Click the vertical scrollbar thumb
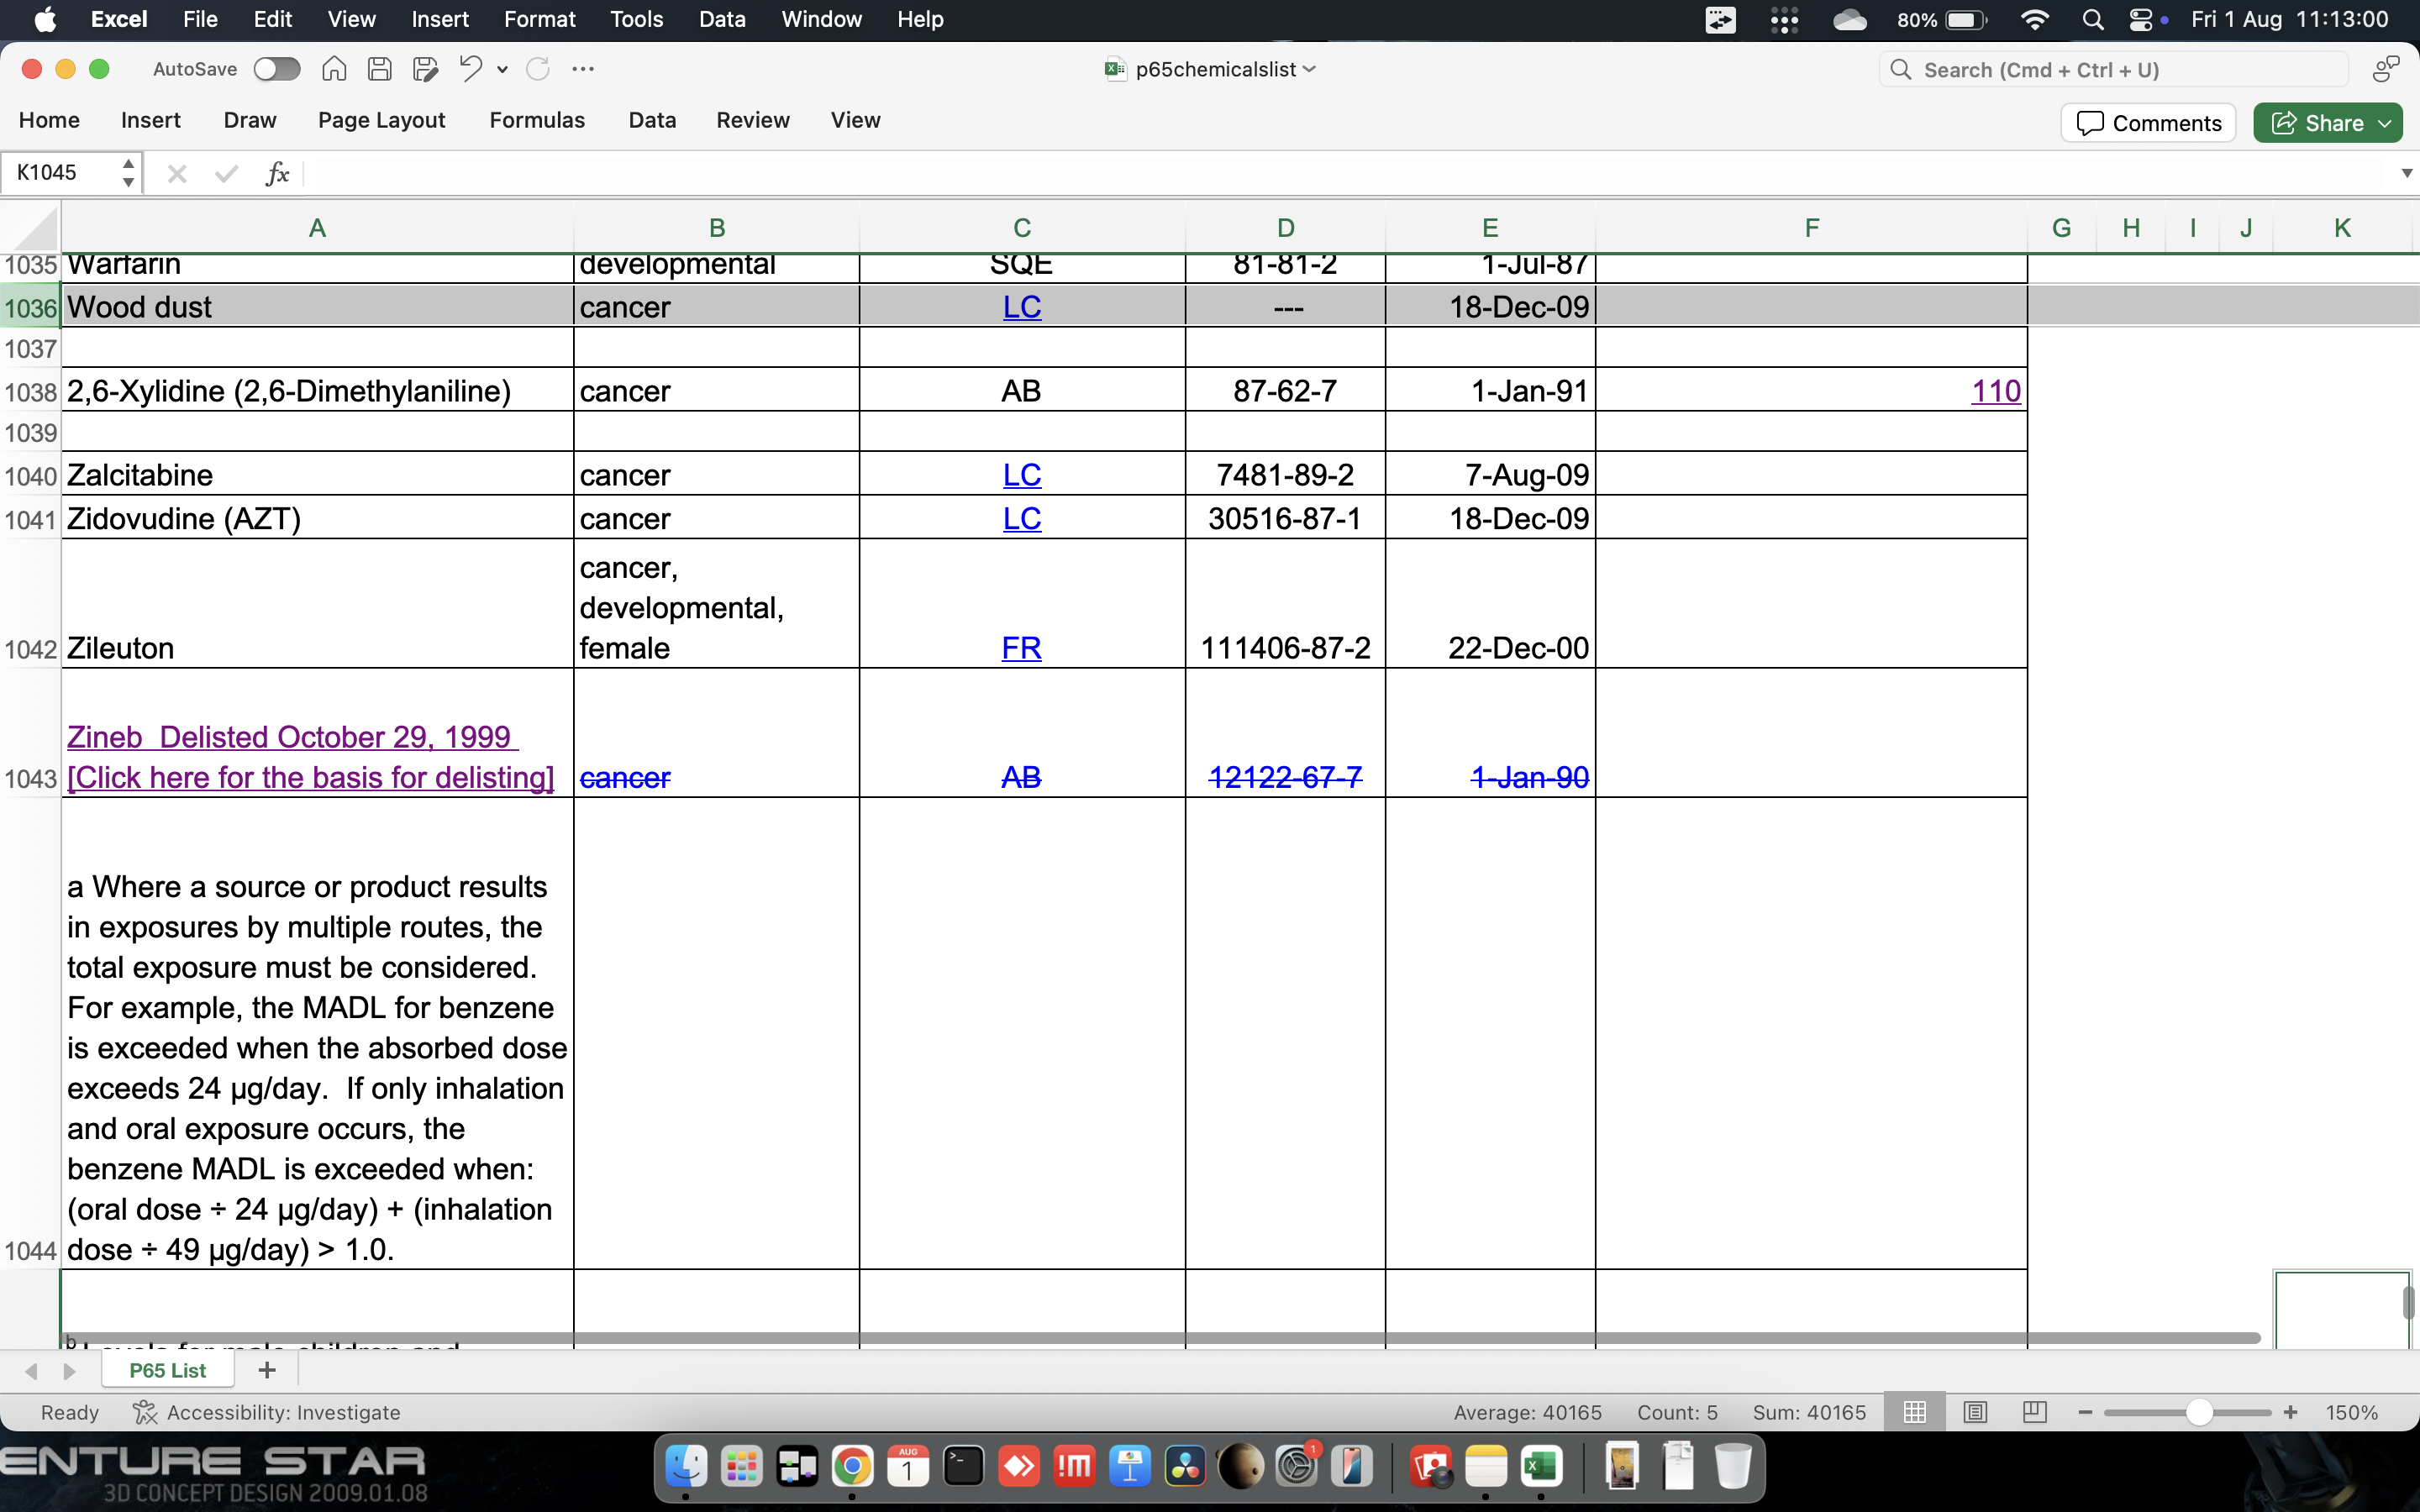 [2409, 1304]
